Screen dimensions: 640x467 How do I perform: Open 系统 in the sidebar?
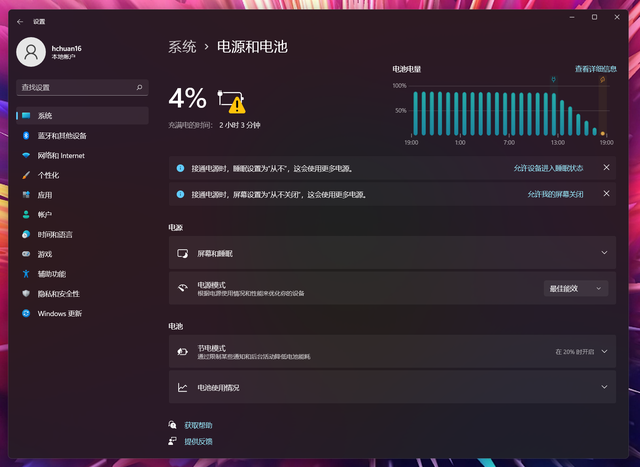82,116
